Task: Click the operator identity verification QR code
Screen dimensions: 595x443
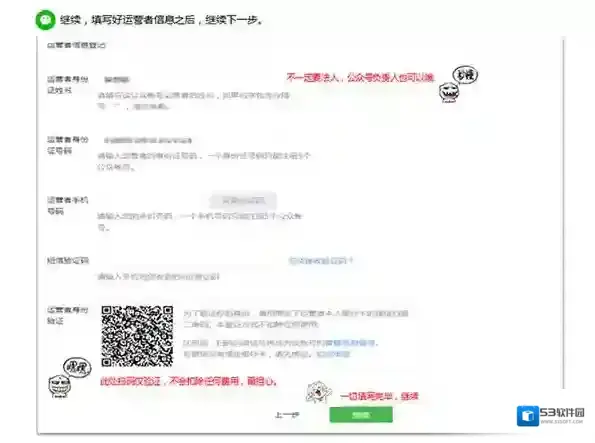Action: [137, 336]
